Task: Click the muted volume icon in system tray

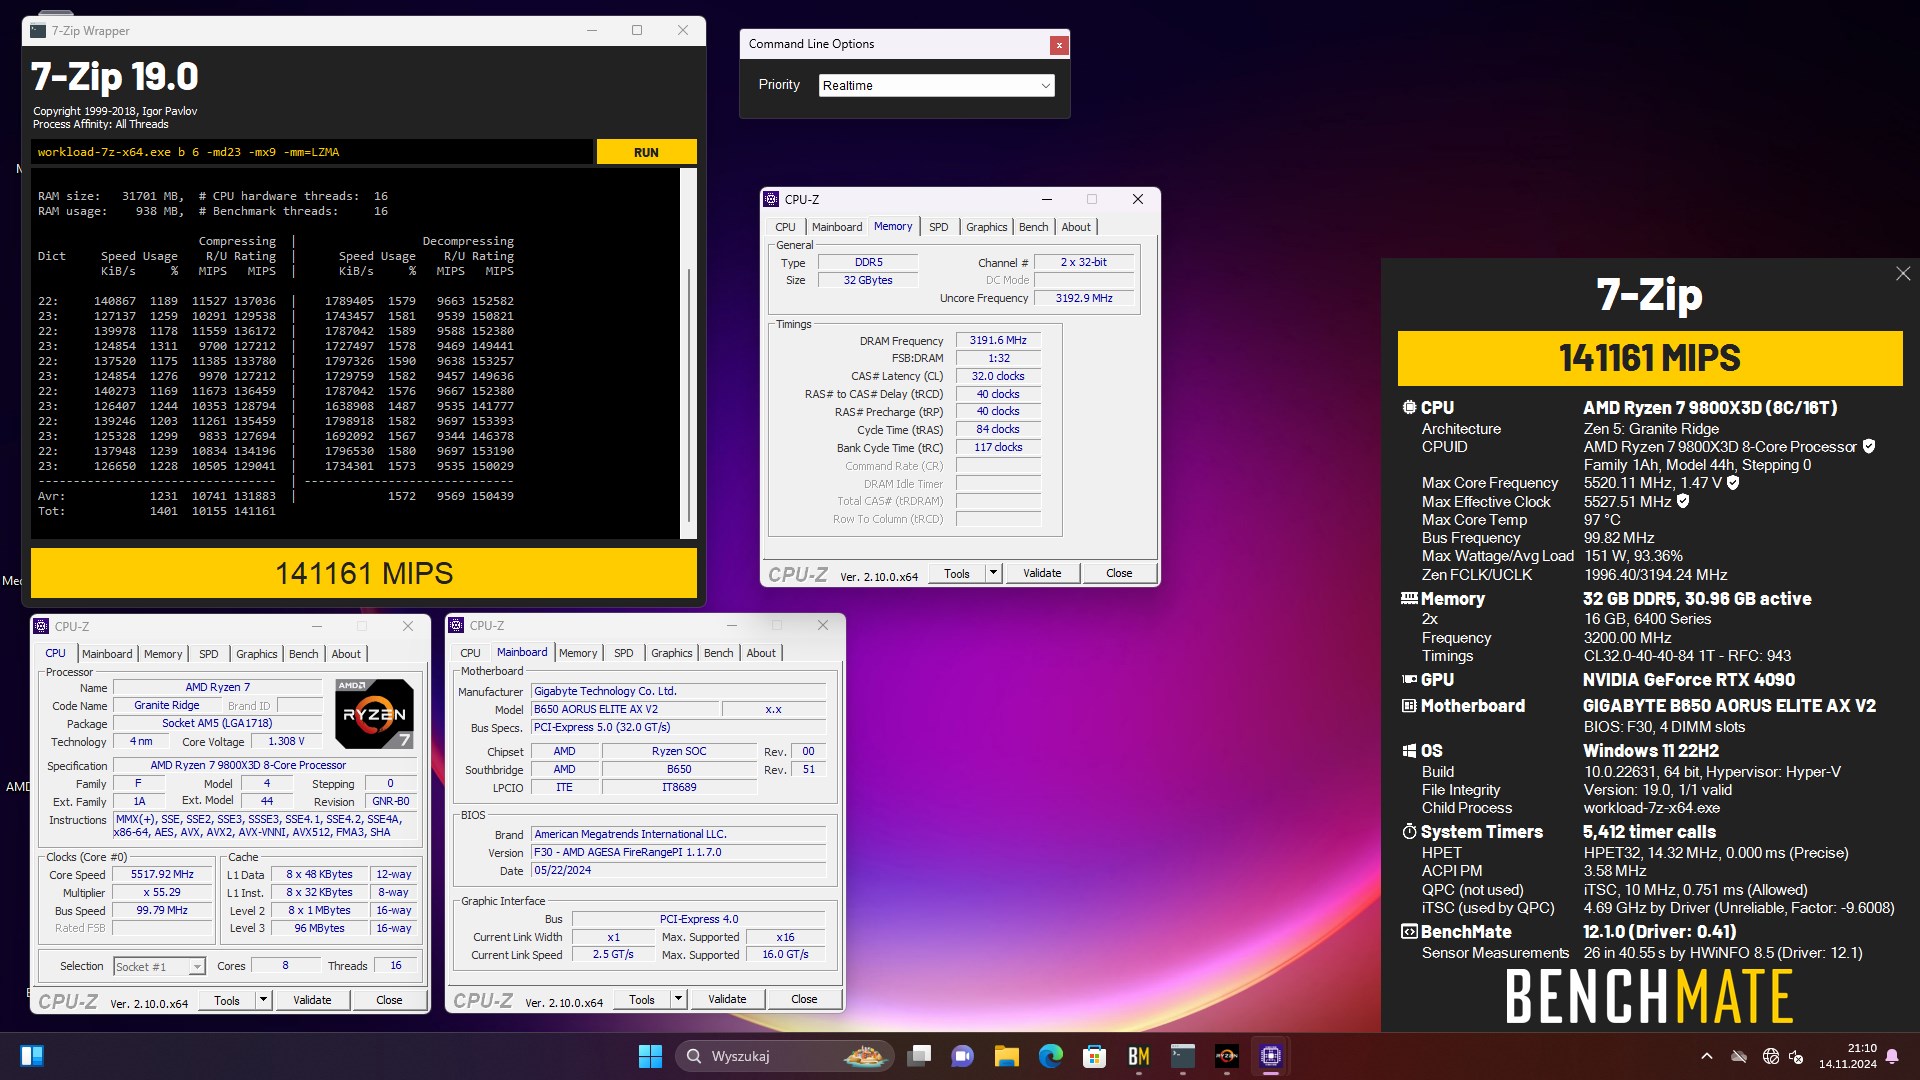Action: pos(1797,1056)
